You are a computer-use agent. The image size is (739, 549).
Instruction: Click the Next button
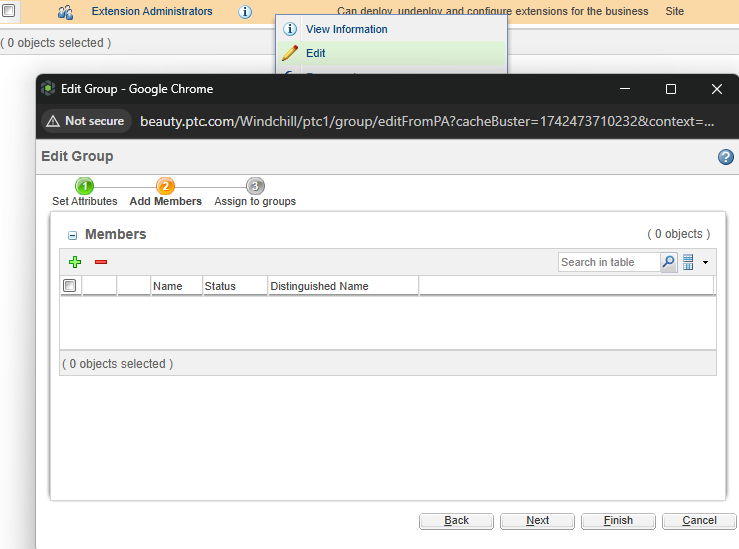pos(537,521)
